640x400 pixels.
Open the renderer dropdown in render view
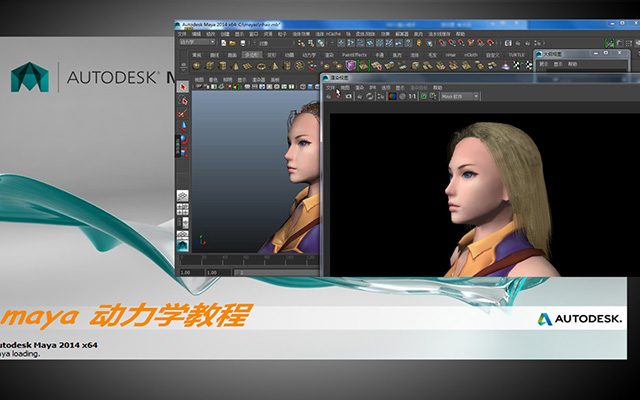[460, 96]
